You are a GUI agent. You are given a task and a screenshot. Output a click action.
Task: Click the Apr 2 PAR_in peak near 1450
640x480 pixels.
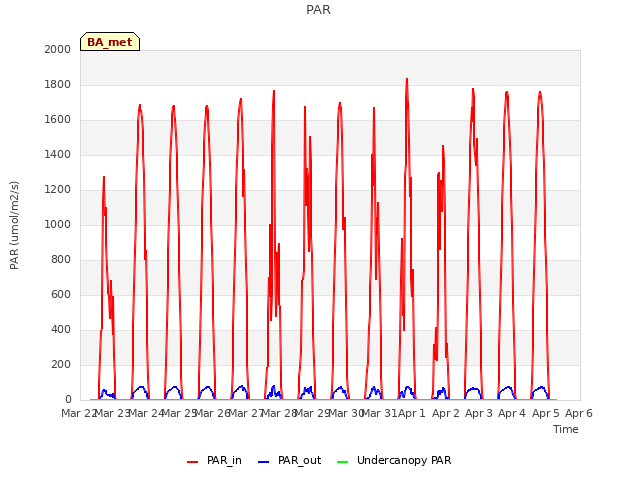(x=443, y=146)
